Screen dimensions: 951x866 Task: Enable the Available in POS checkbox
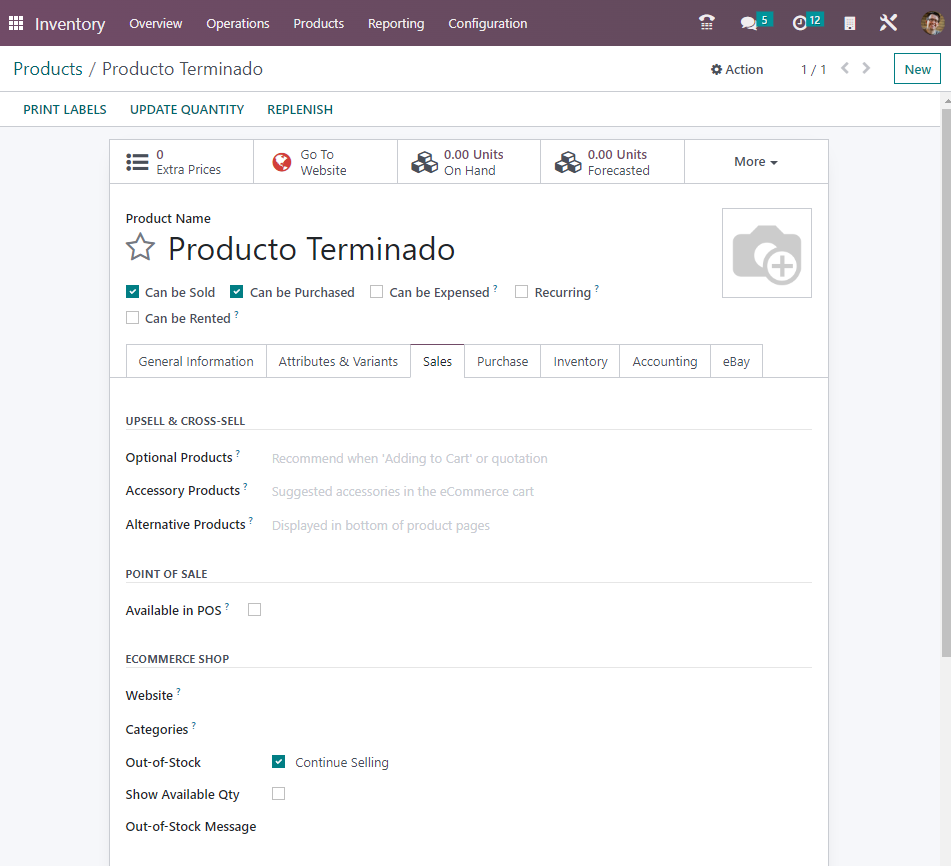pyautogui.click(x=255, y=609)
